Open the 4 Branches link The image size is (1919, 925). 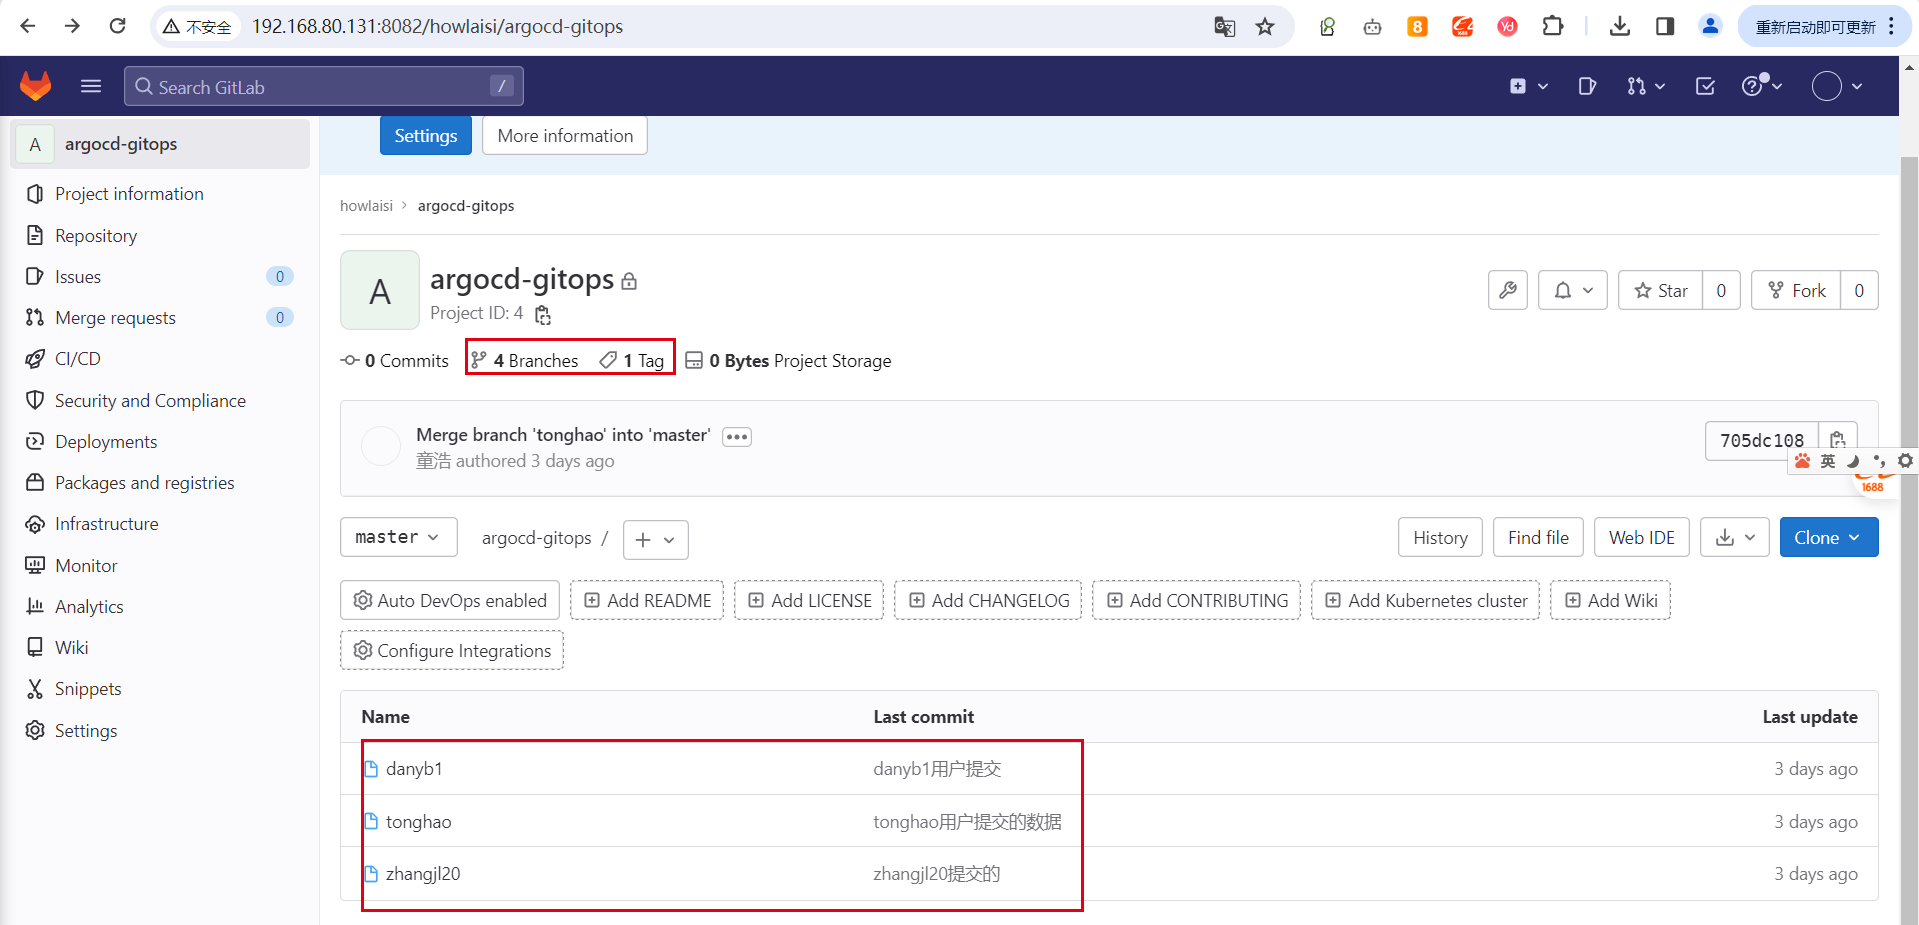click(526, 360)
